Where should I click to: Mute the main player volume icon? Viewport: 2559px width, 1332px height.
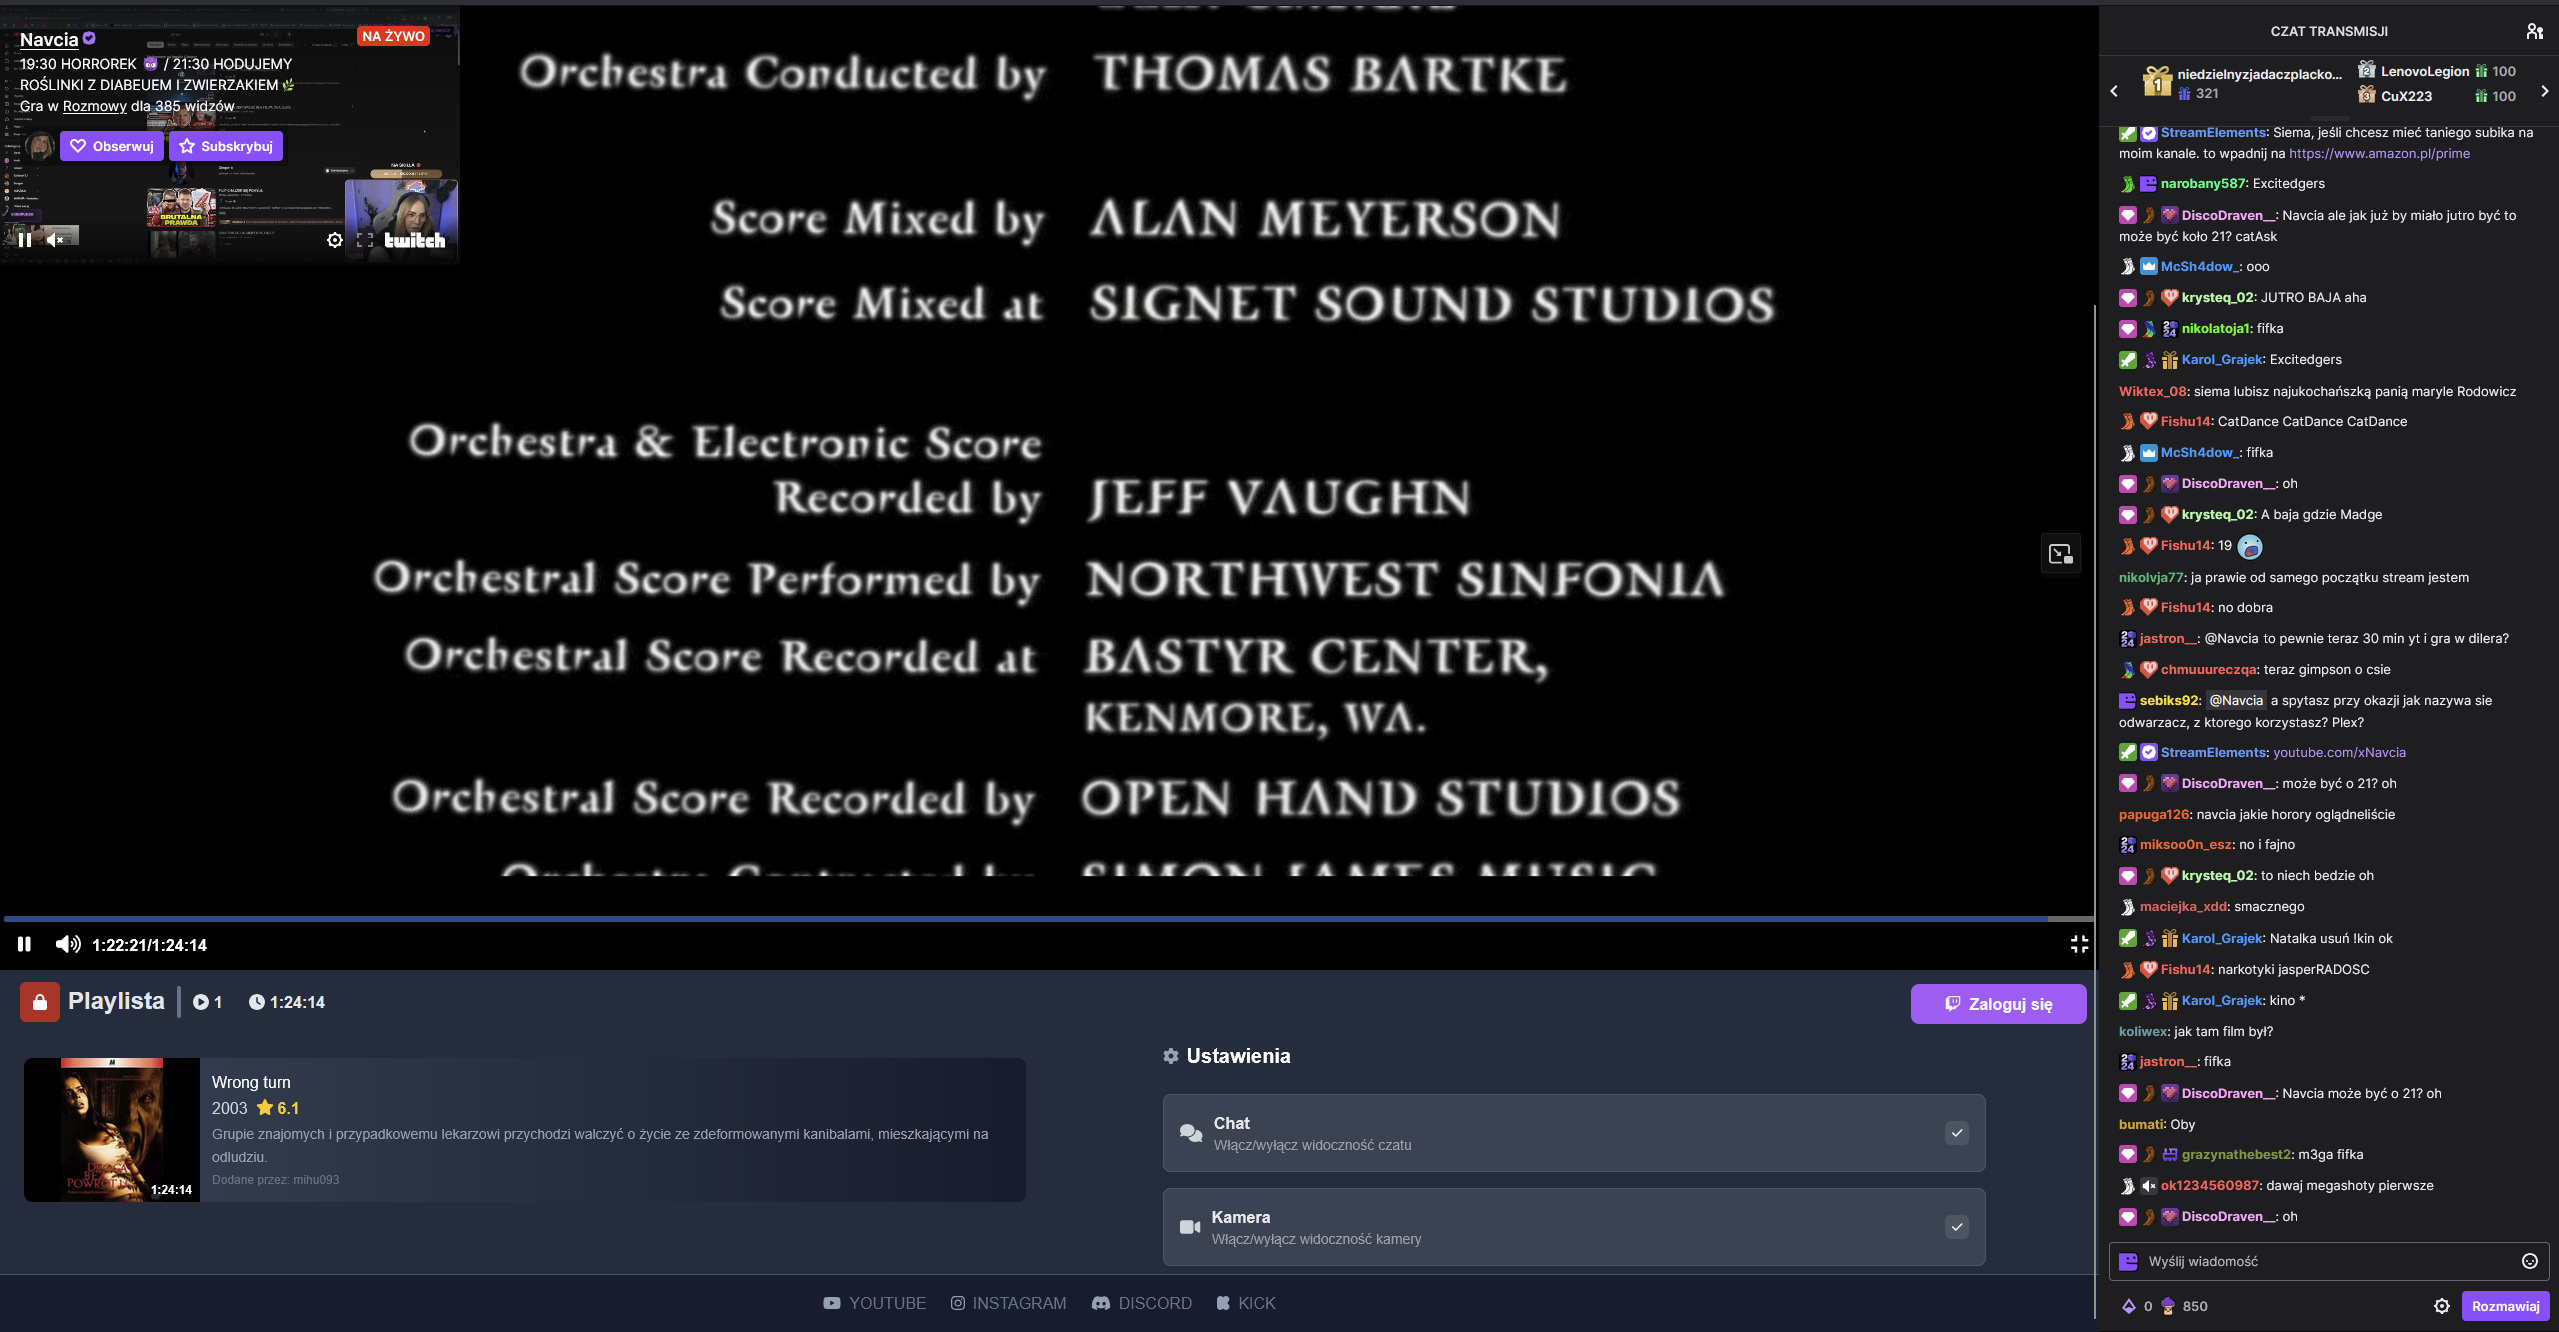(x=67, y=944)
